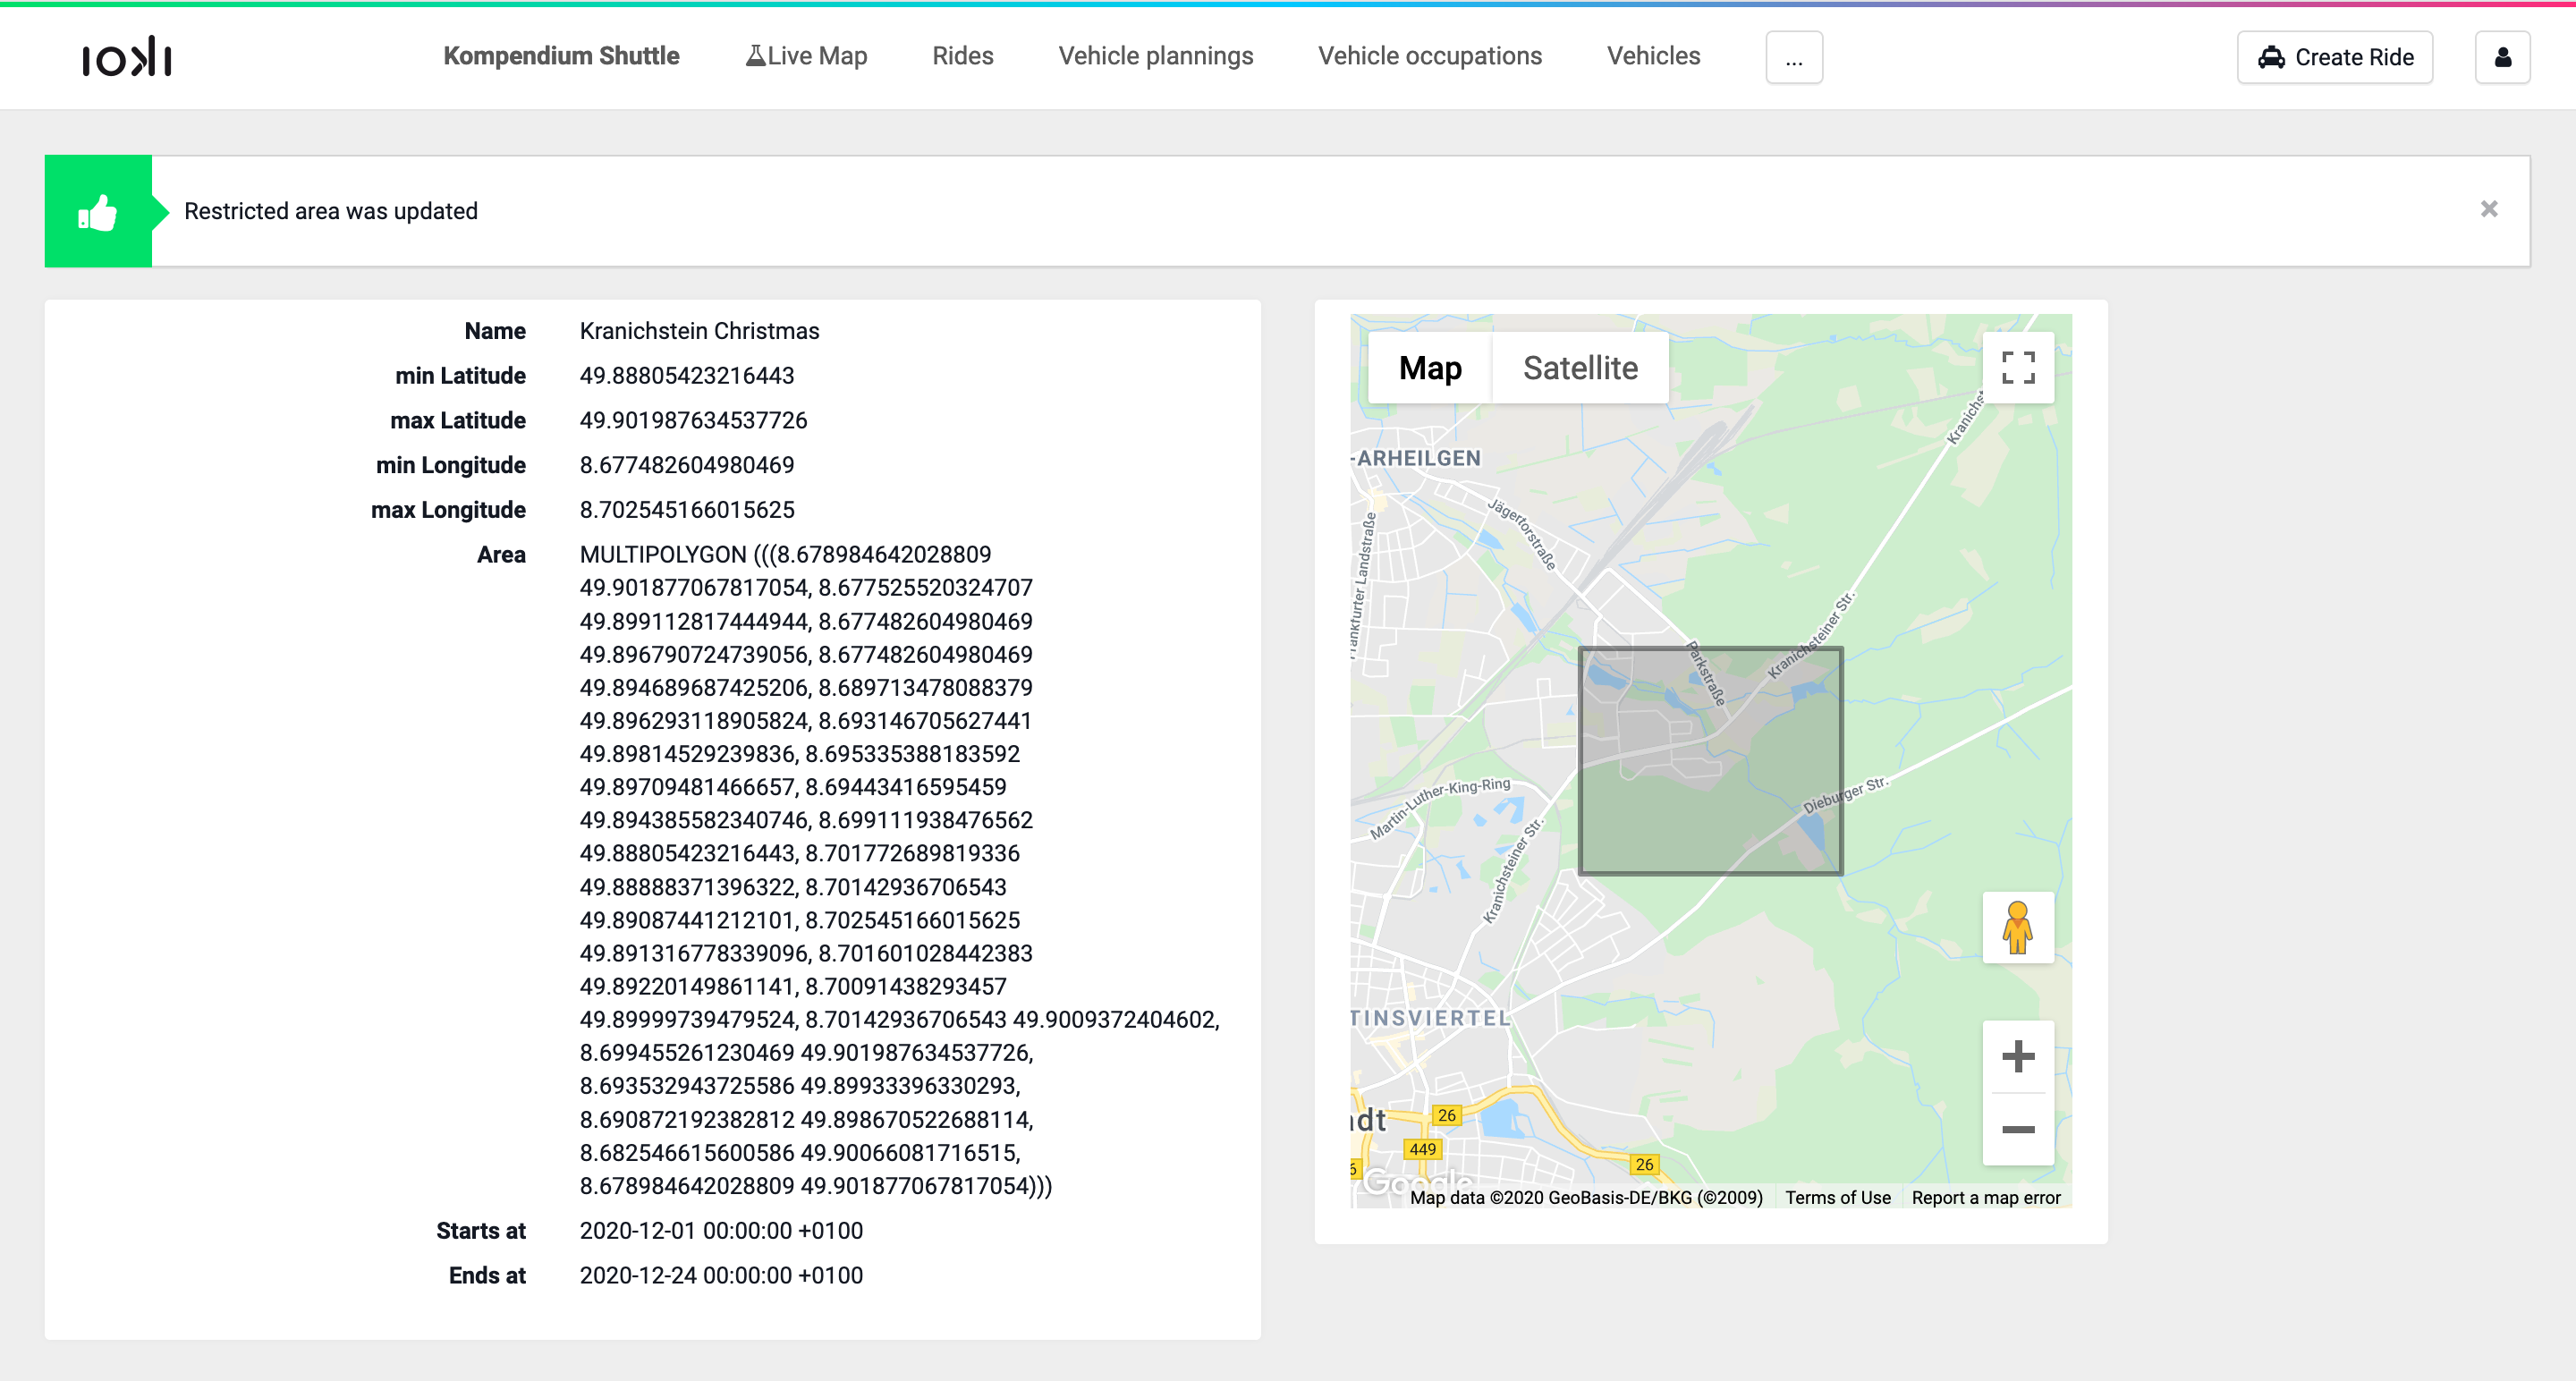Click the MULTIPOLYGON area text
Viewport: 2576px width, 1381px height.
[900, 870]
